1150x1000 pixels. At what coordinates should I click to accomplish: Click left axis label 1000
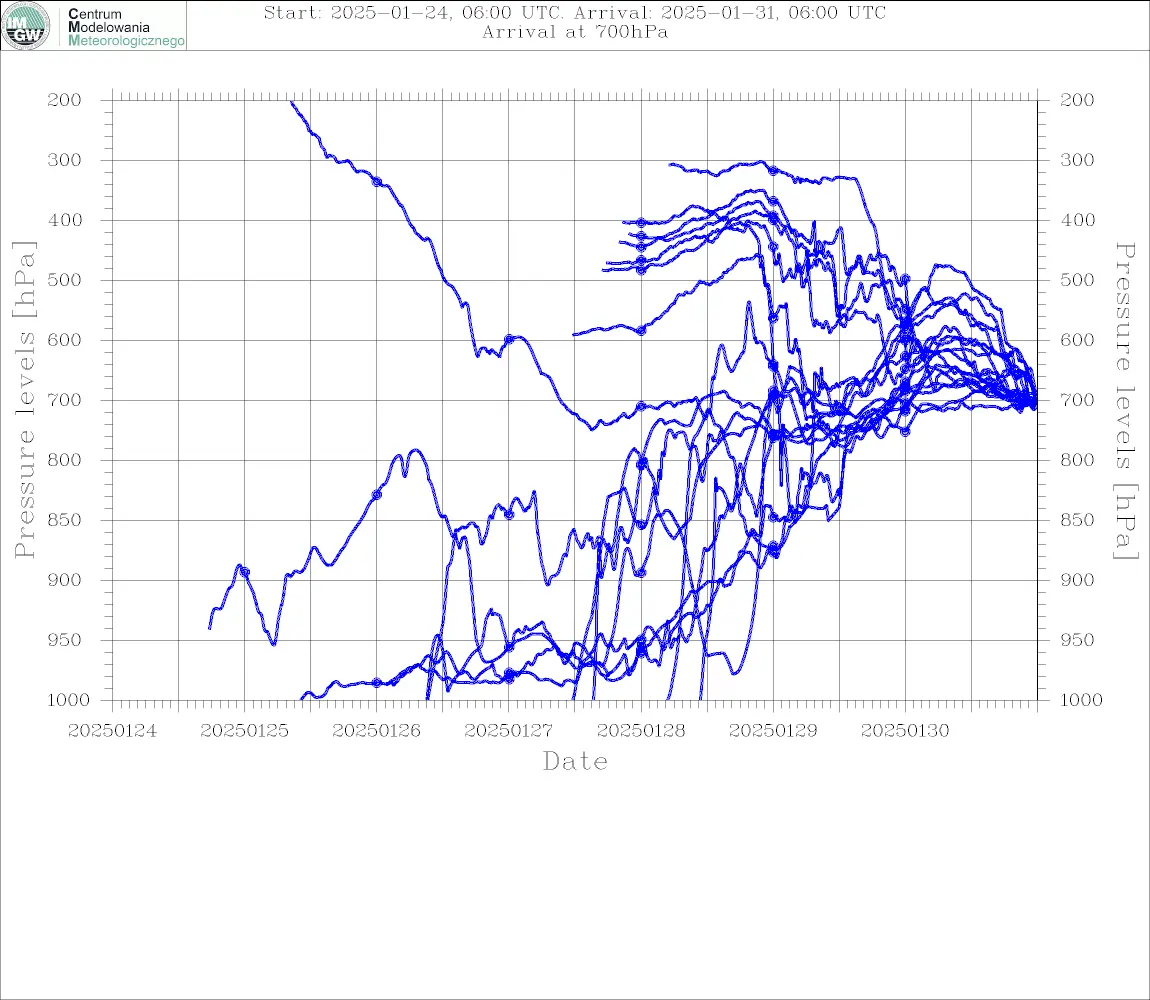[68, 700]
